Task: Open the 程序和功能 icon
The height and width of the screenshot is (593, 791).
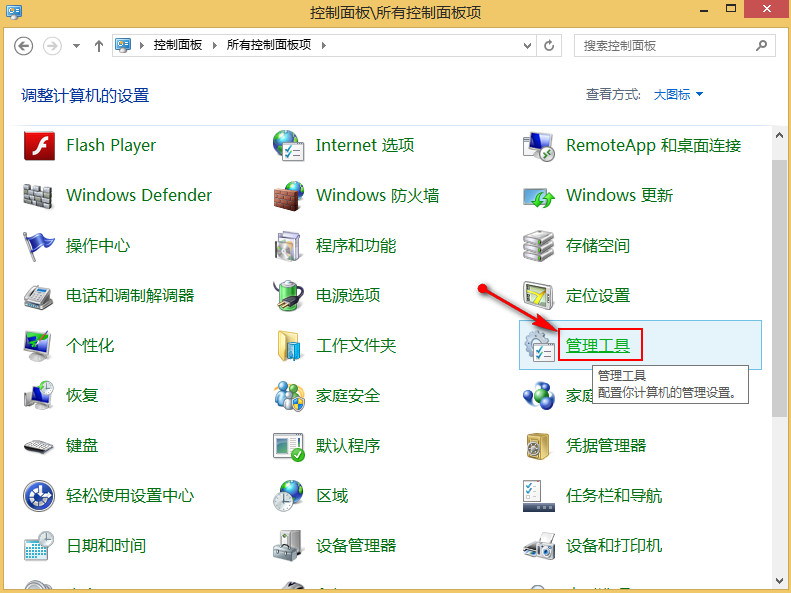Action: point(289,246)
